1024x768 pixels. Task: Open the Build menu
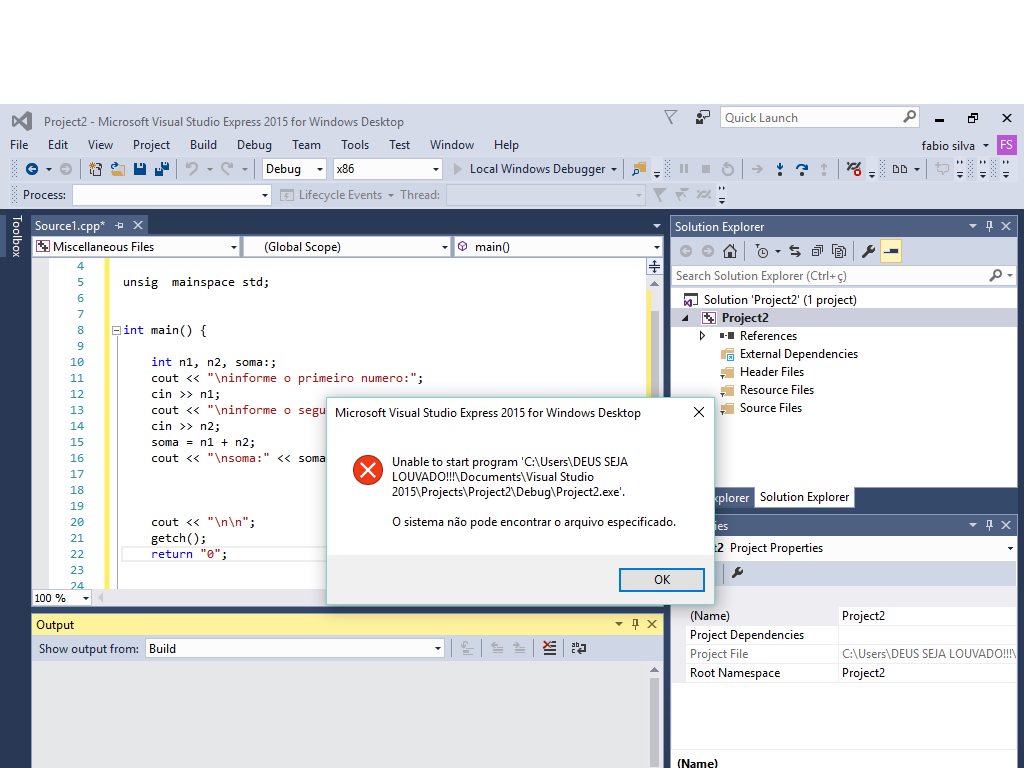[x=203, y=145]
